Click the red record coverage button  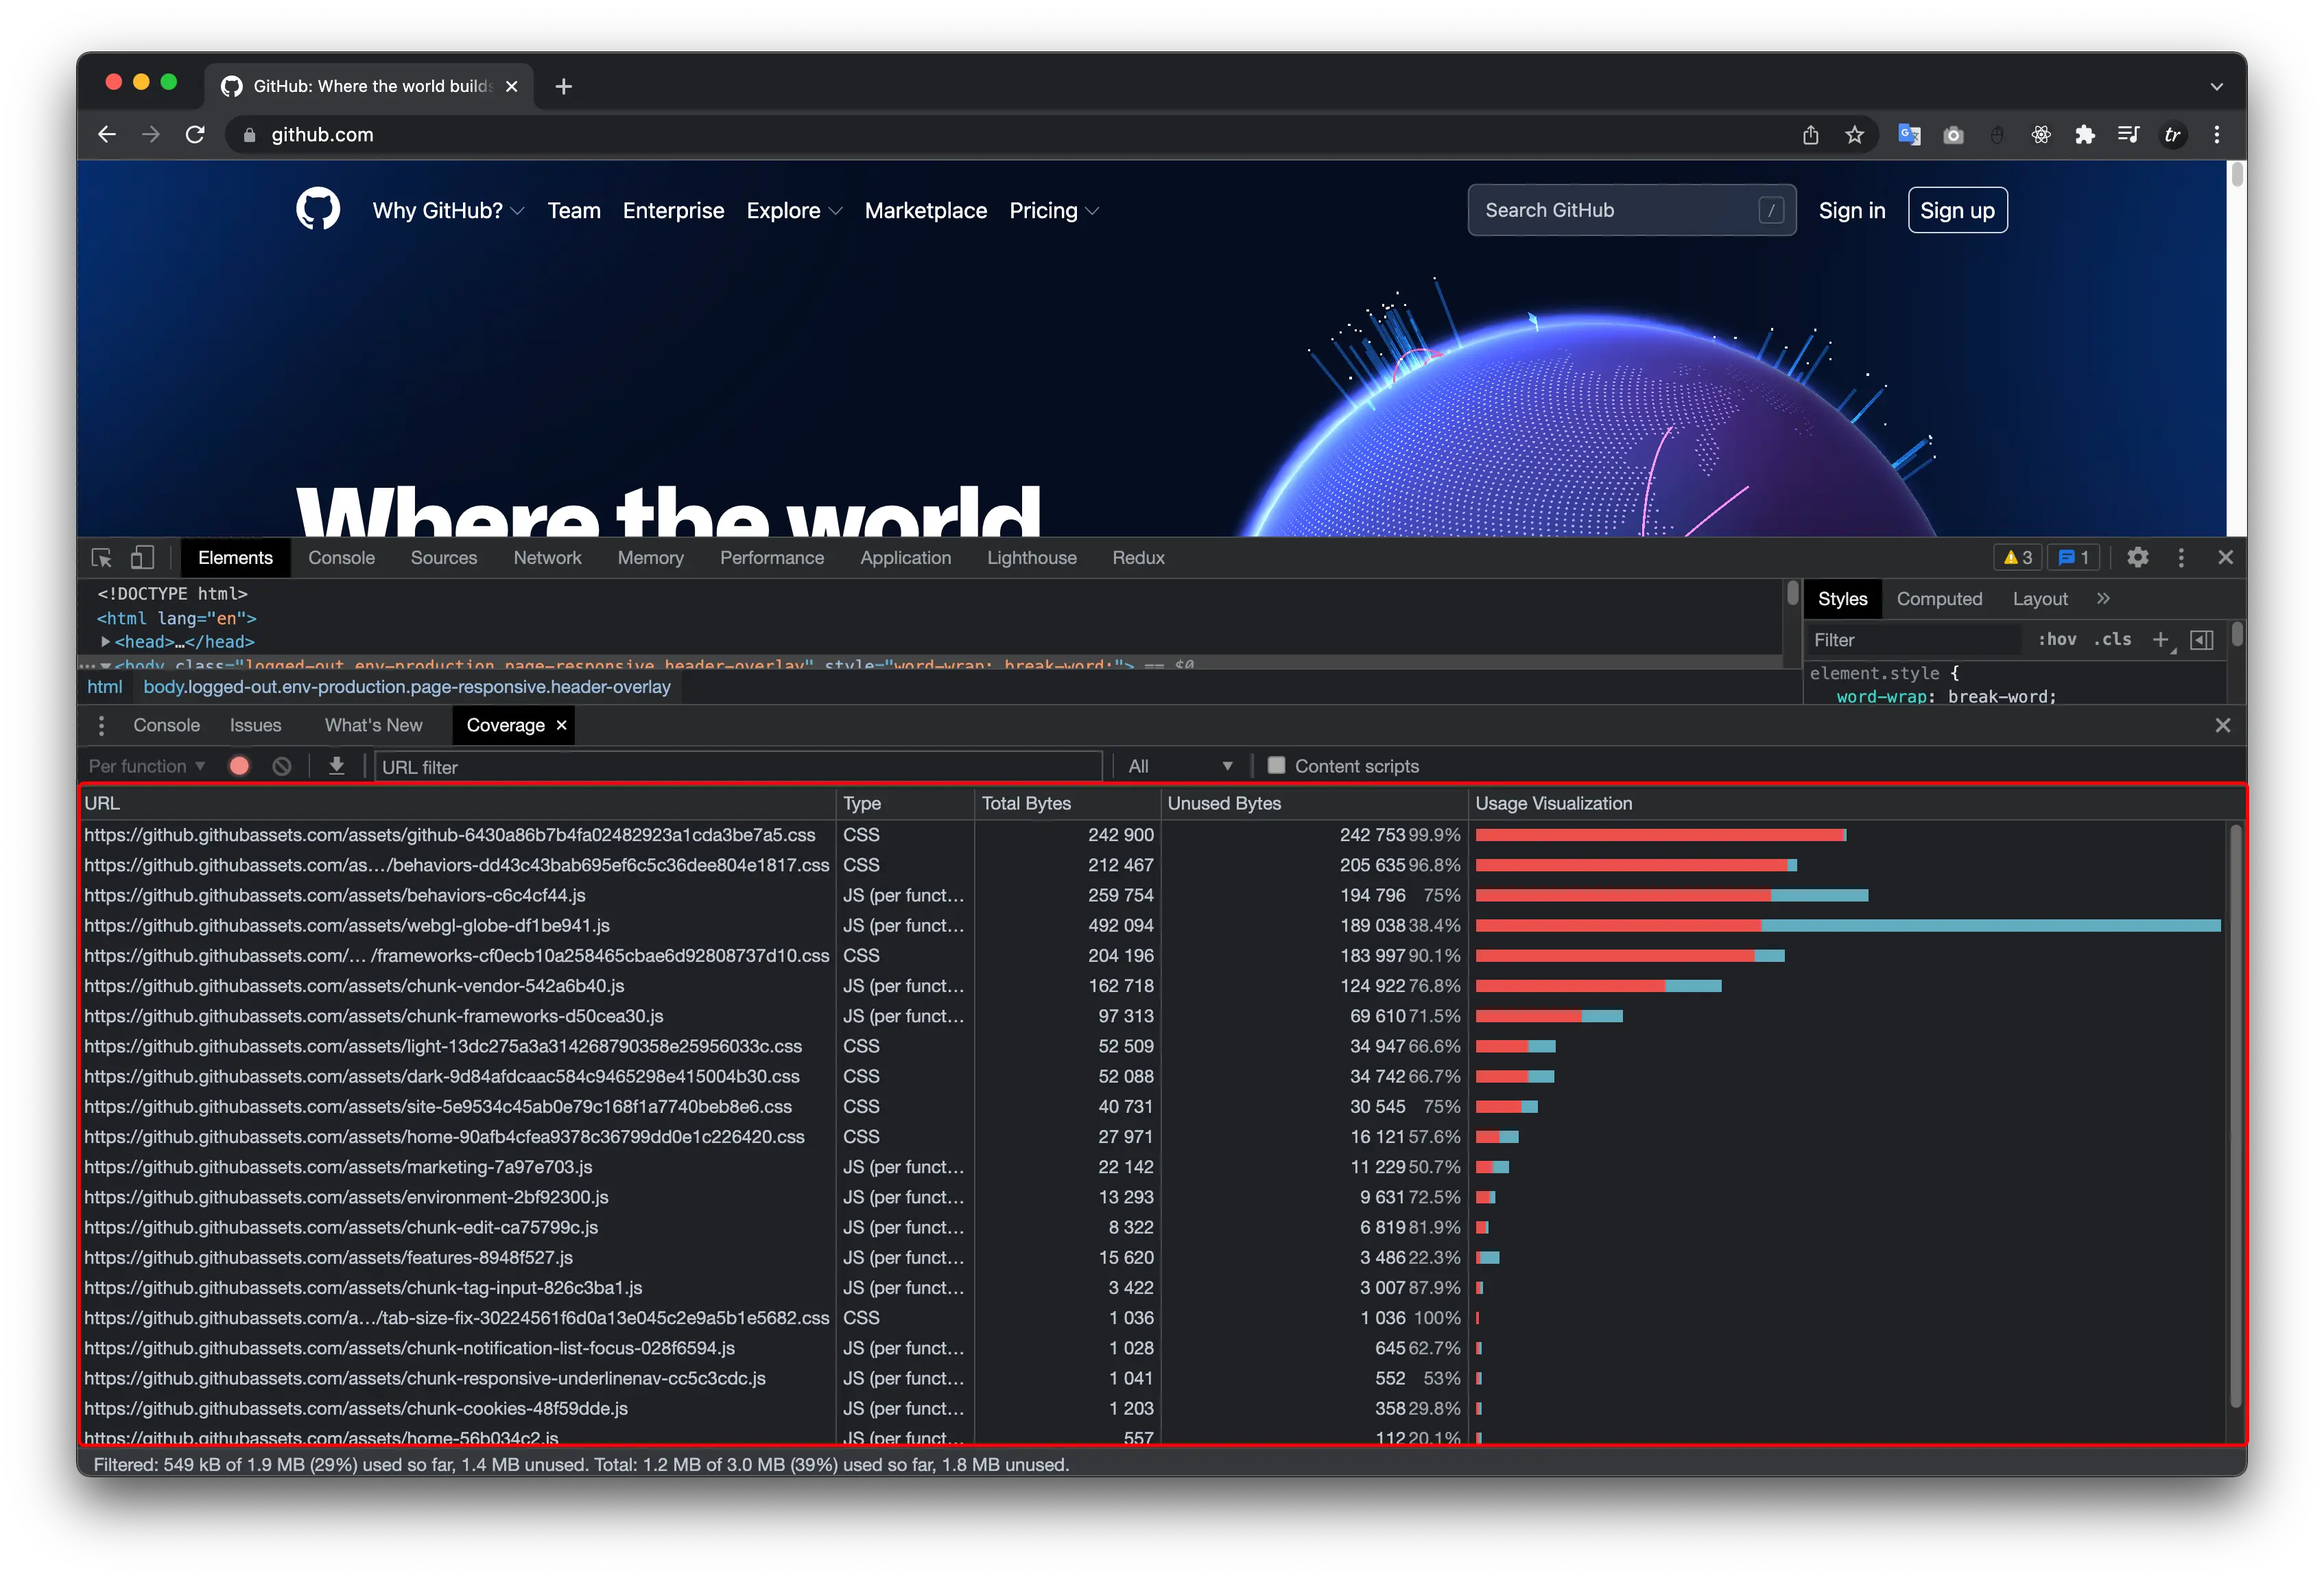239,766
